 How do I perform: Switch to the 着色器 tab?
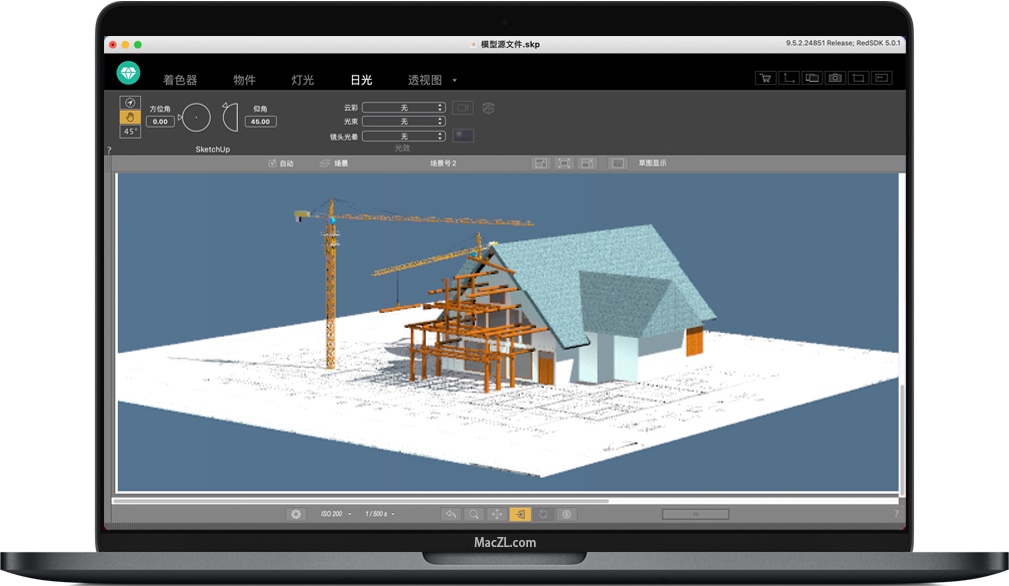180,80
